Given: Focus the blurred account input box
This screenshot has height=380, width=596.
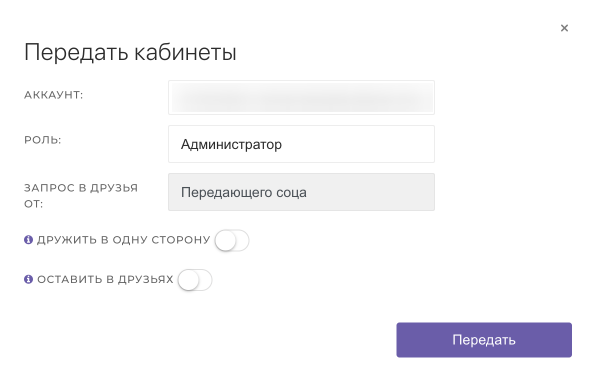Looking at the screenshot, I should click(x=301, y=97).
